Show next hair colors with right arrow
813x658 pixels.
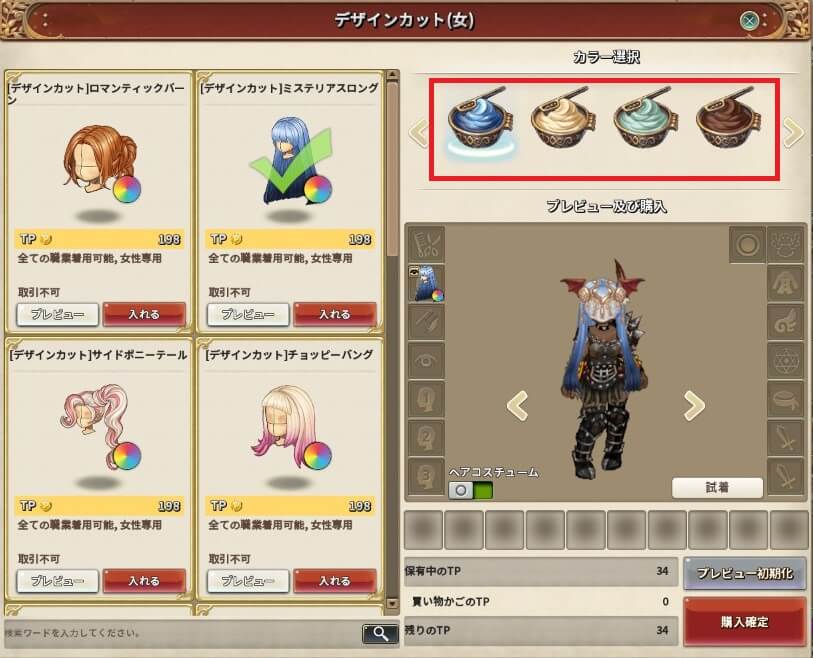pyautogui.click(x=793, y=132)
